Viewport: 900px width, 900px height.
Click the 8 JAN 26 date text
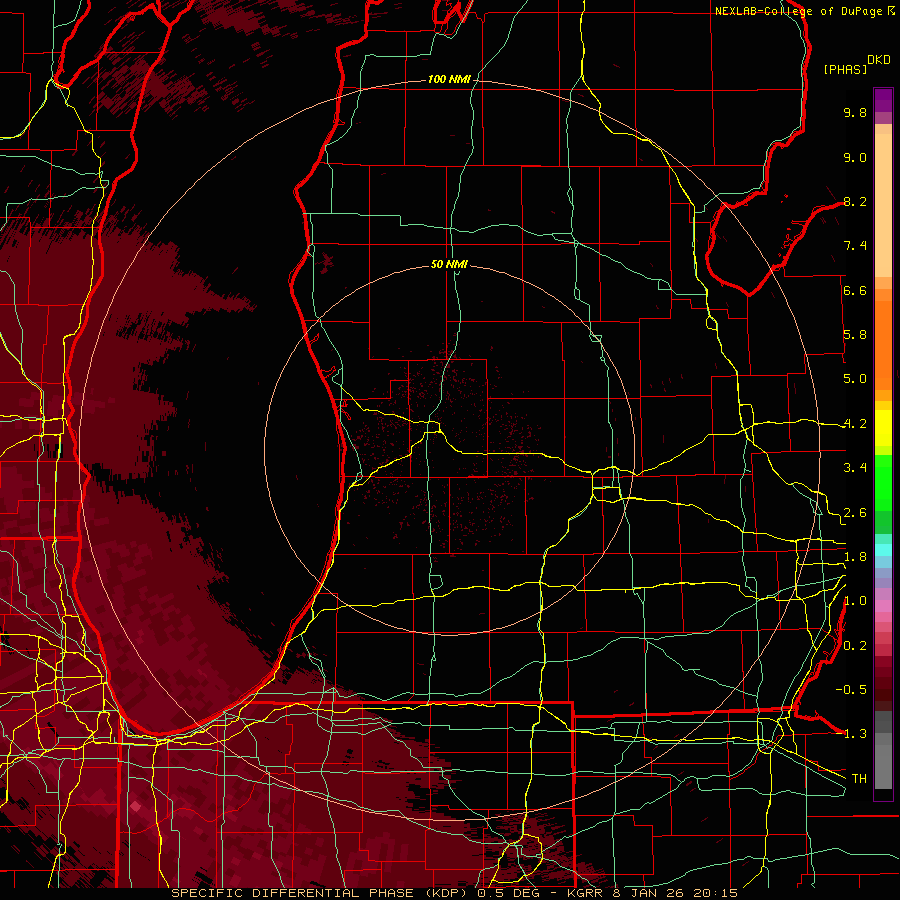pos(650,893)
